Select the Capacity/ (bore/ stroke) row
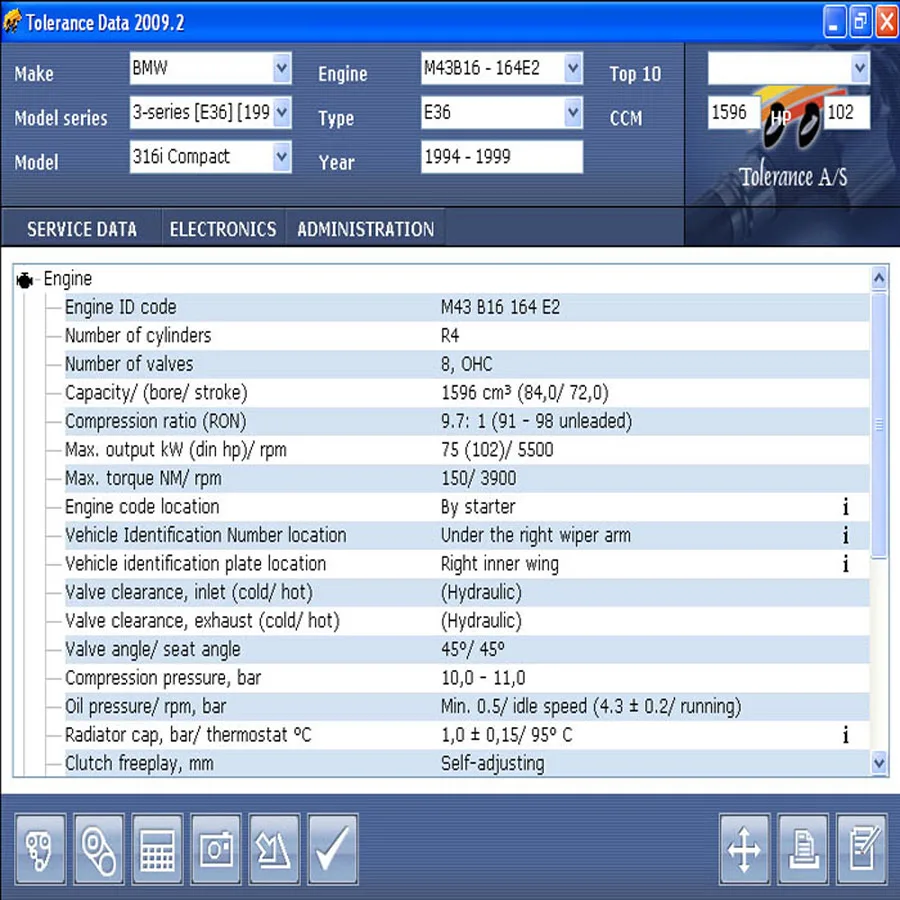The width and height of the screenshot is (900, 900). pyautogui.click(x=467, y=393)
